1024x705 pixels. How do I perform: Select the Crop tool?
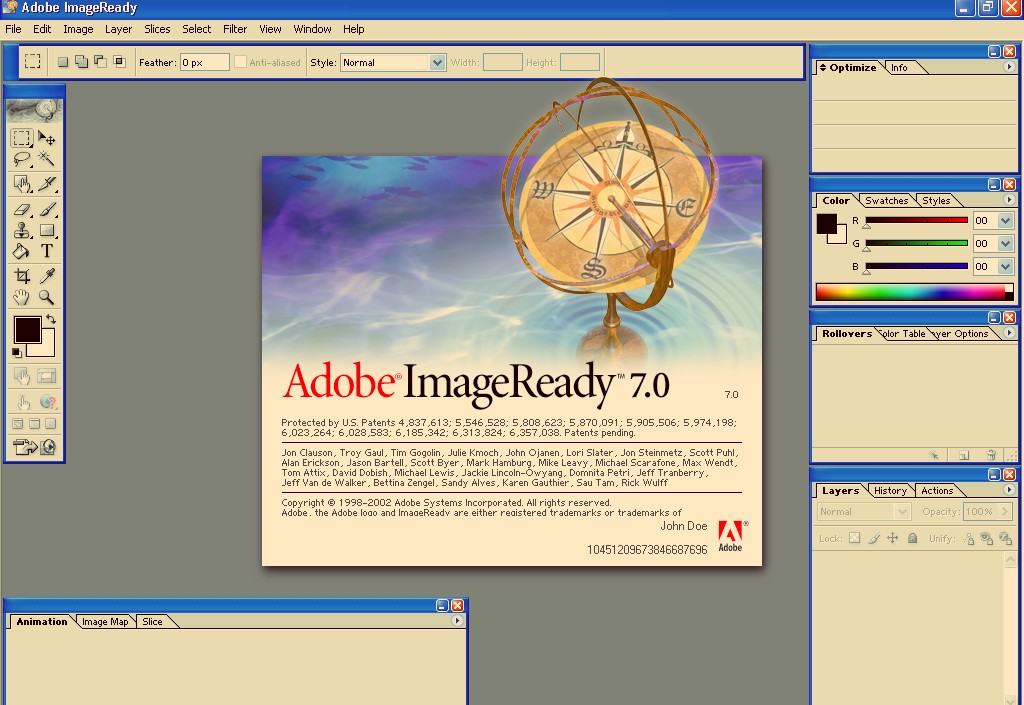pos(22,276)
